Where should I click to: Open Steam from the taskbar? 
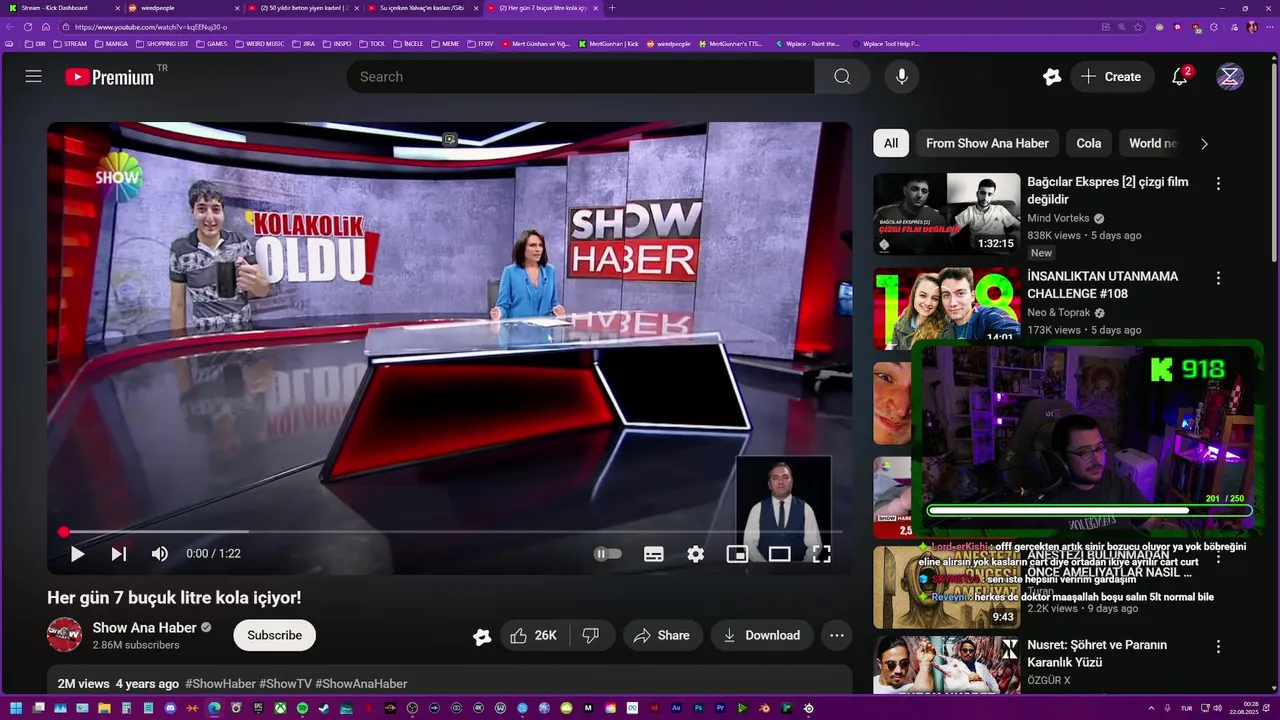[324, 708]
